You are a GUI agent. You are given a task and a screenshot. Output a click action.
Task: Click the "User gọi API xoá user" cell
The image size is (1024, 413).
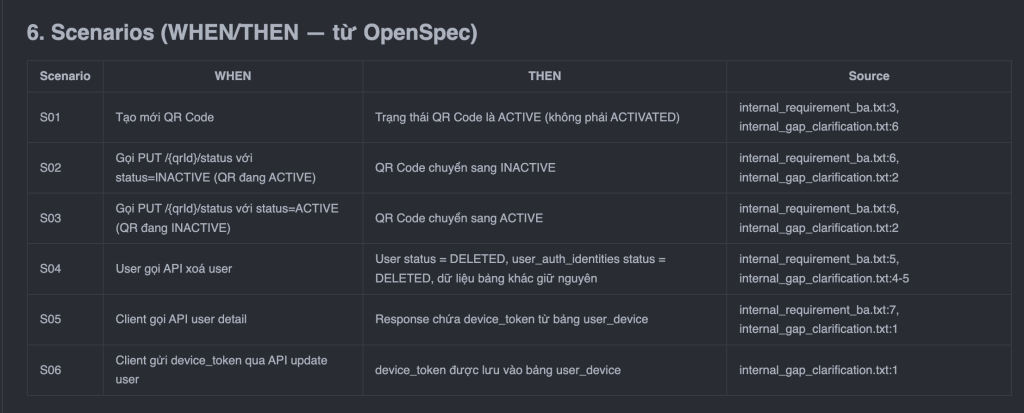click(x=172, y=269)
